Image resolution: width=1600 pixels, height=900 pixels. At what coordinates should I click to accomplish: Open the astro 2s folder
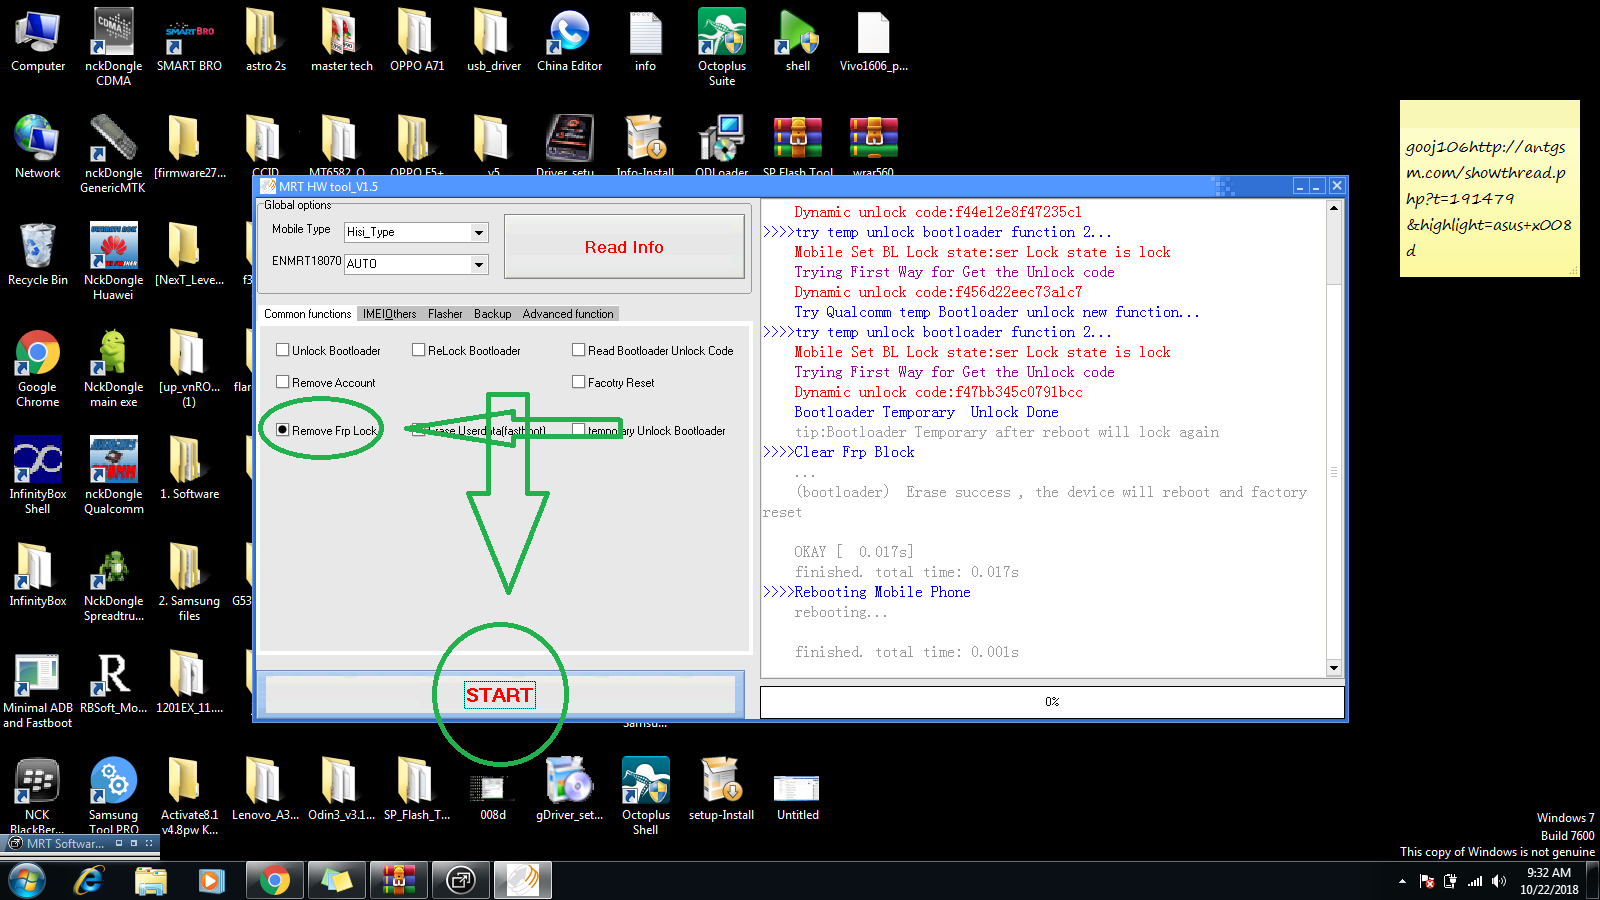265,41
